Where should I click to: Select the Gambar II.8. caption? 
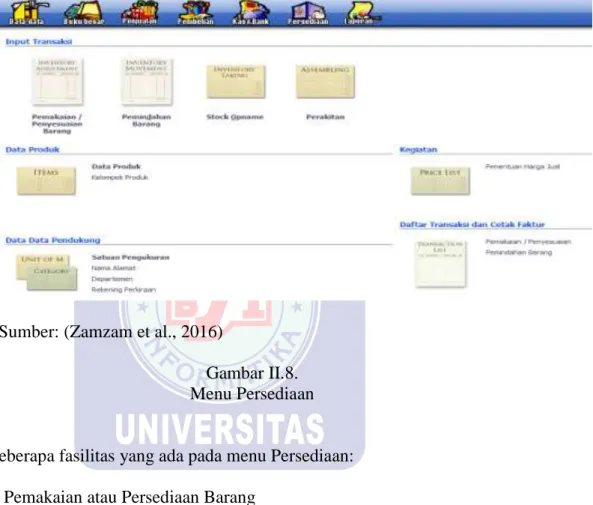click(x=252, y=373)
